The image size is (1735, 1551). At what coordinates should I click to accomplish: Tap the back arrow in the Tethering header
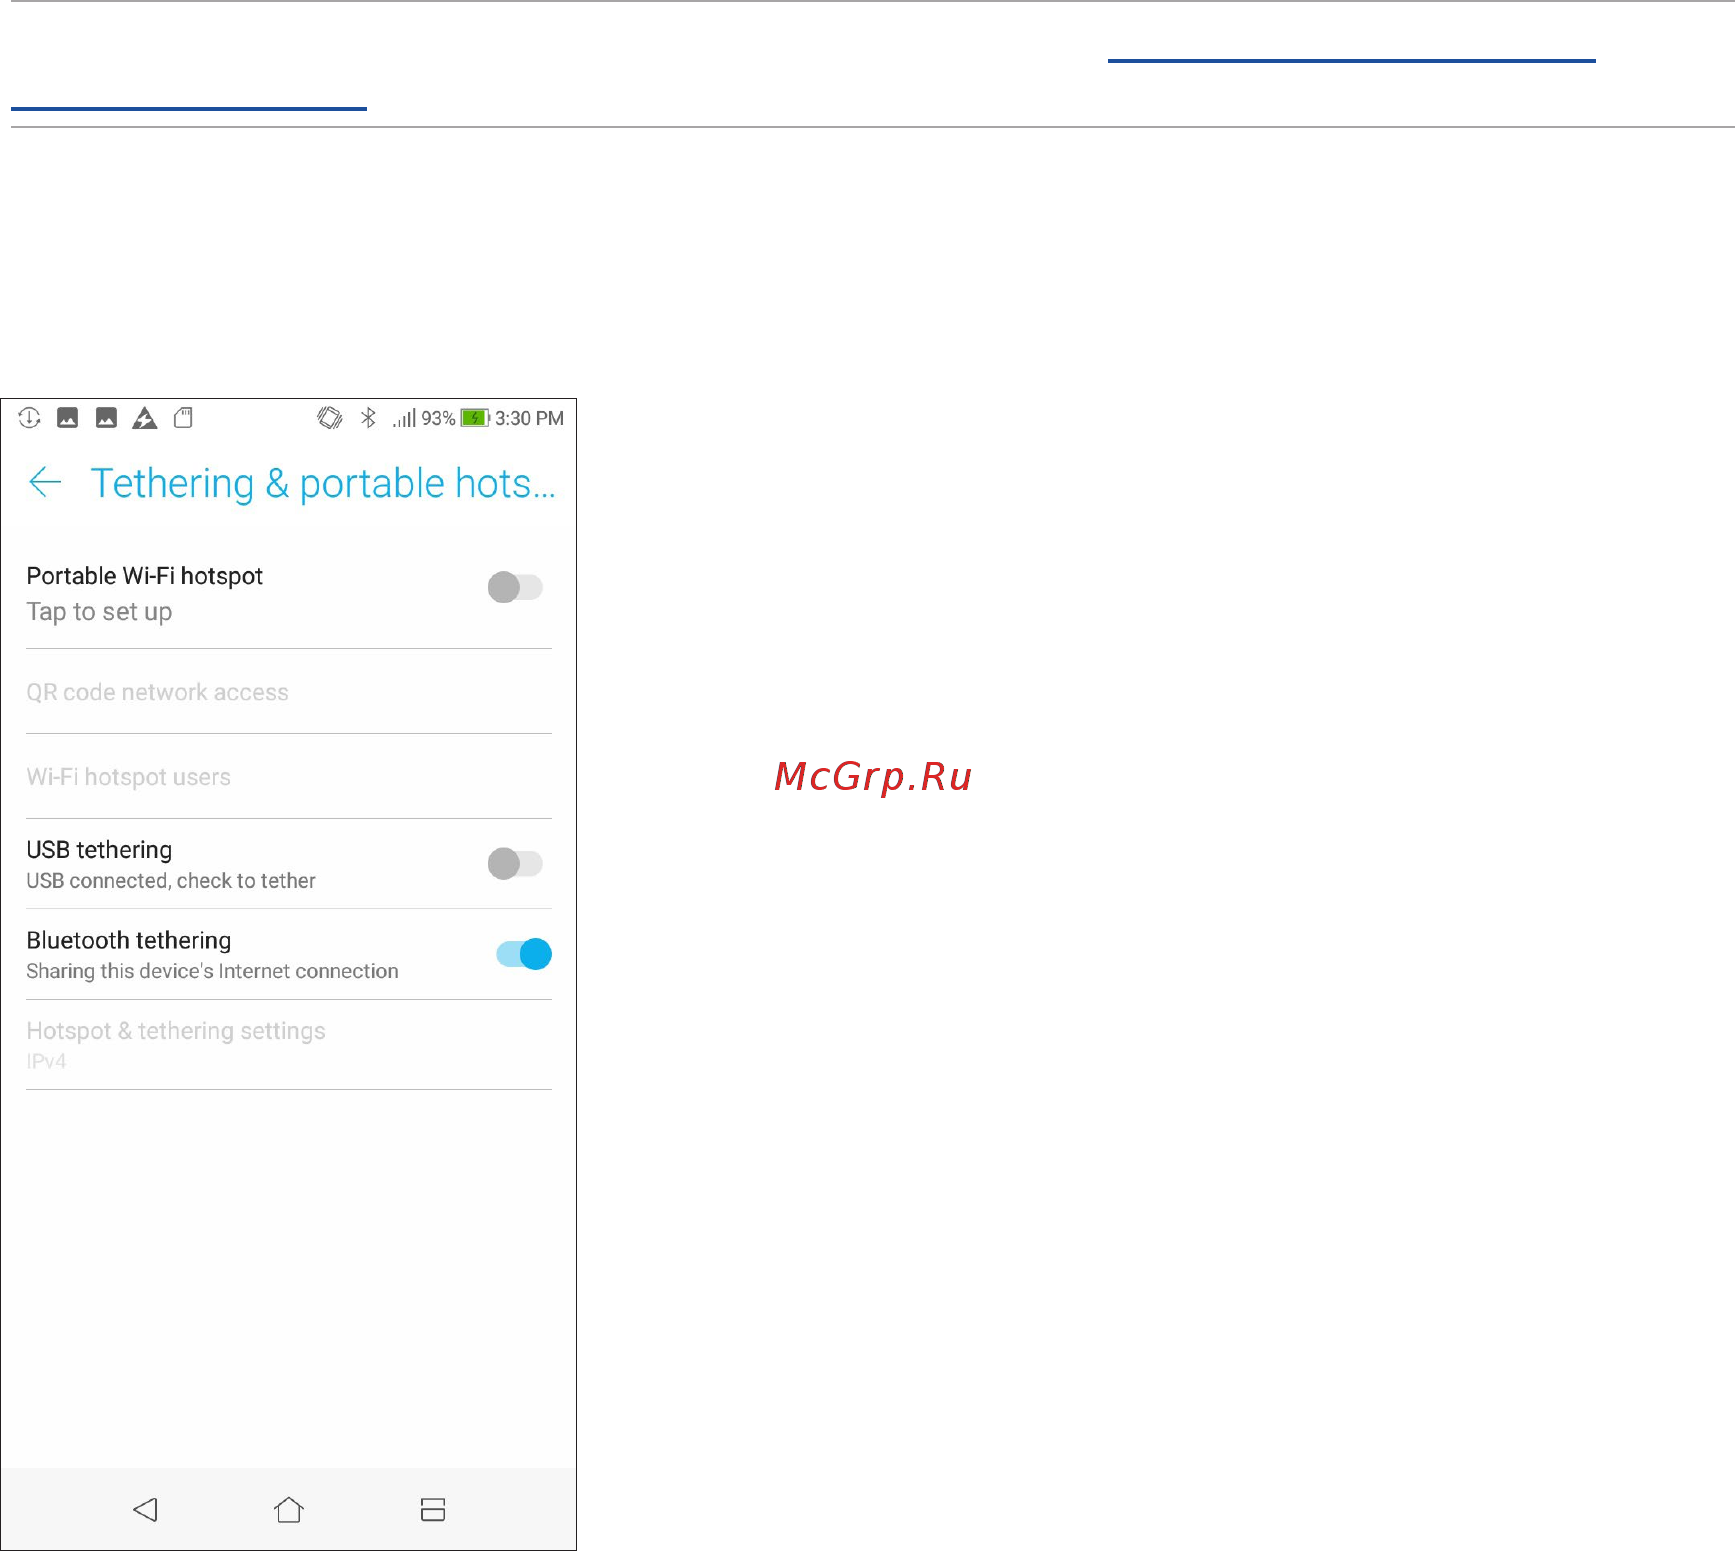(45, 482)
